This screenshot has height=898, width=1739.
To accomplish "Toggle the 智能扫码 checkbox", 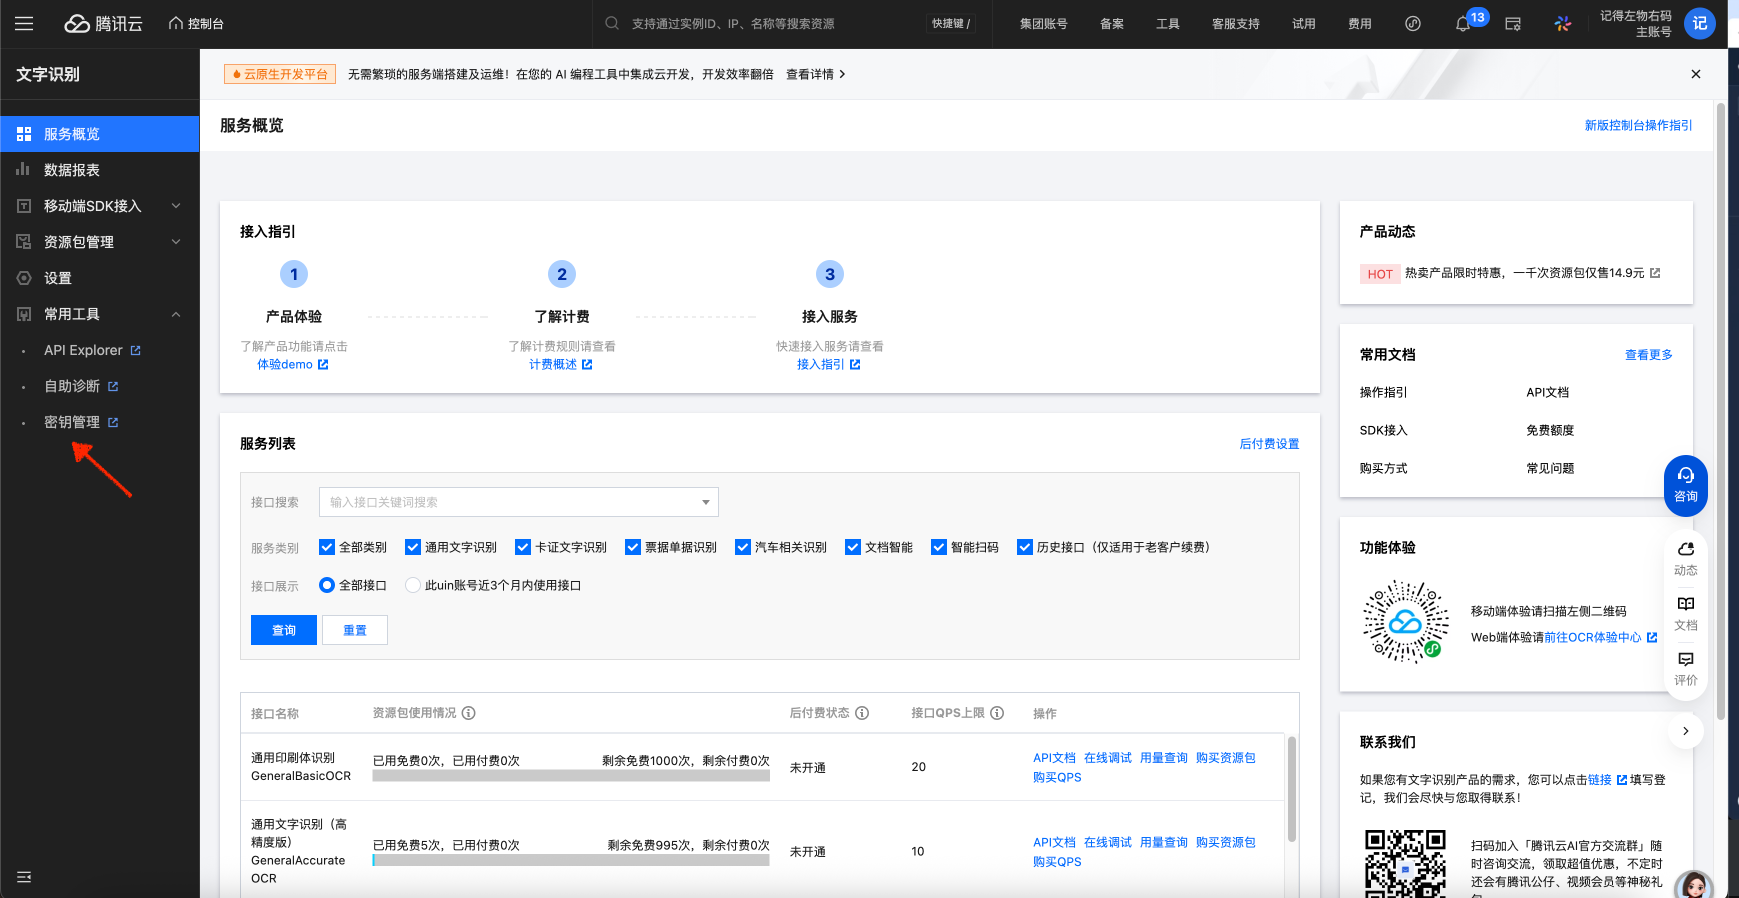I will point(938,547).
